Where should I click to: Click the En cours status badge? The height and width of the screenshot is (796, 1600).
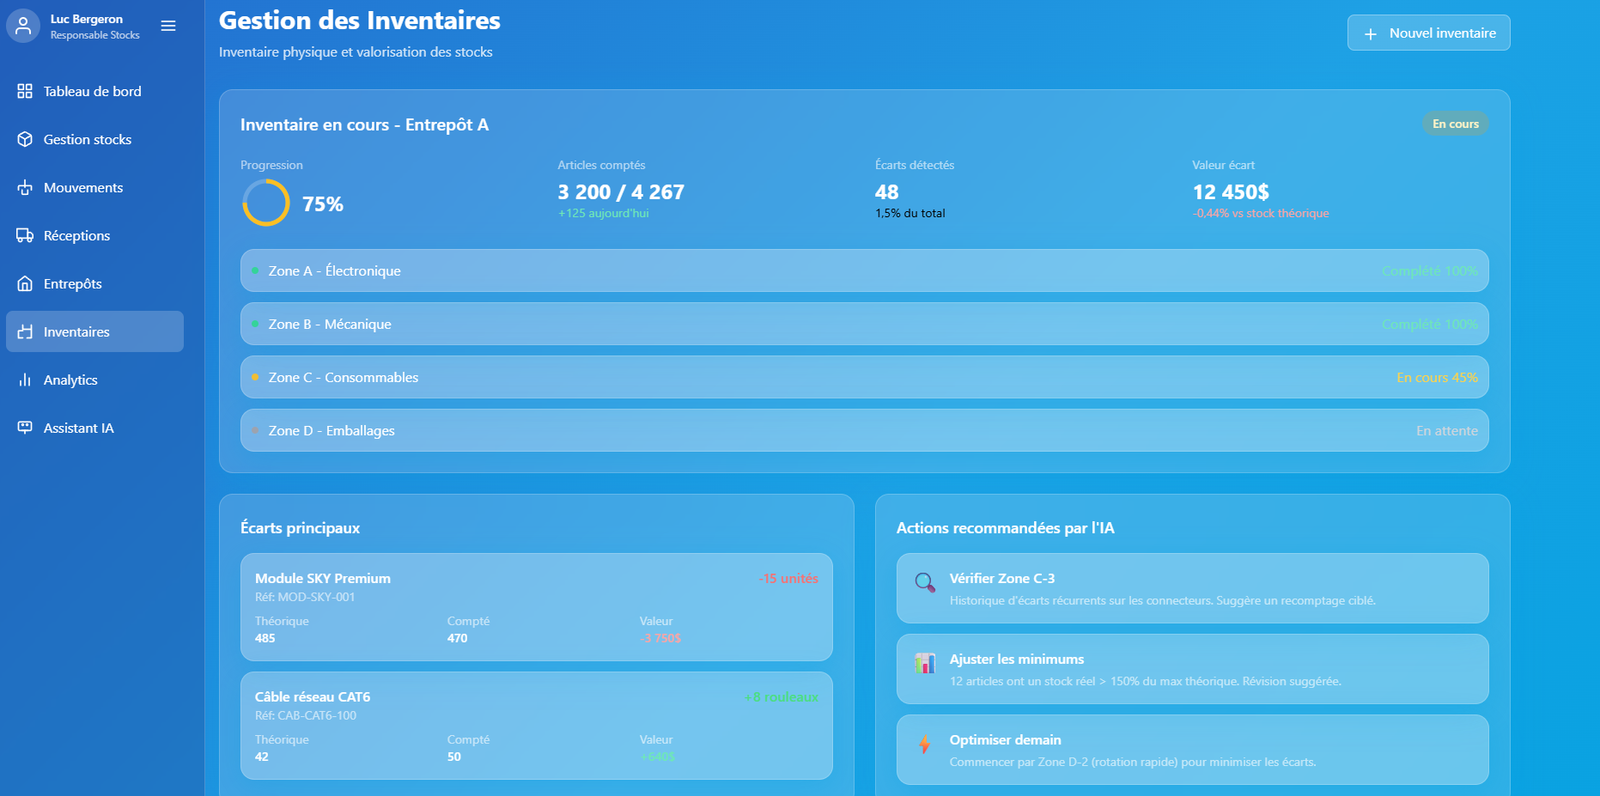click(x=1455, y=124)
